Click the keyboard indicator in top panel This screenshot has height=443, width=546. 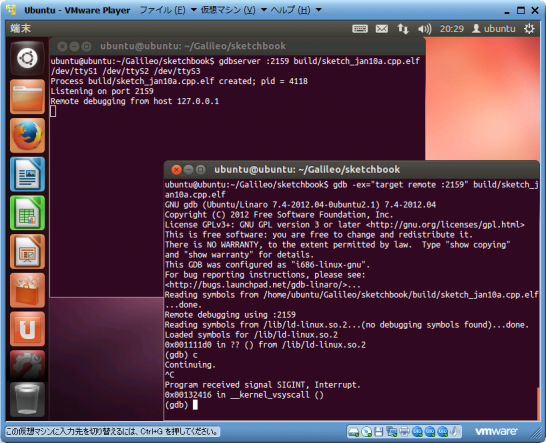point(360,29)
